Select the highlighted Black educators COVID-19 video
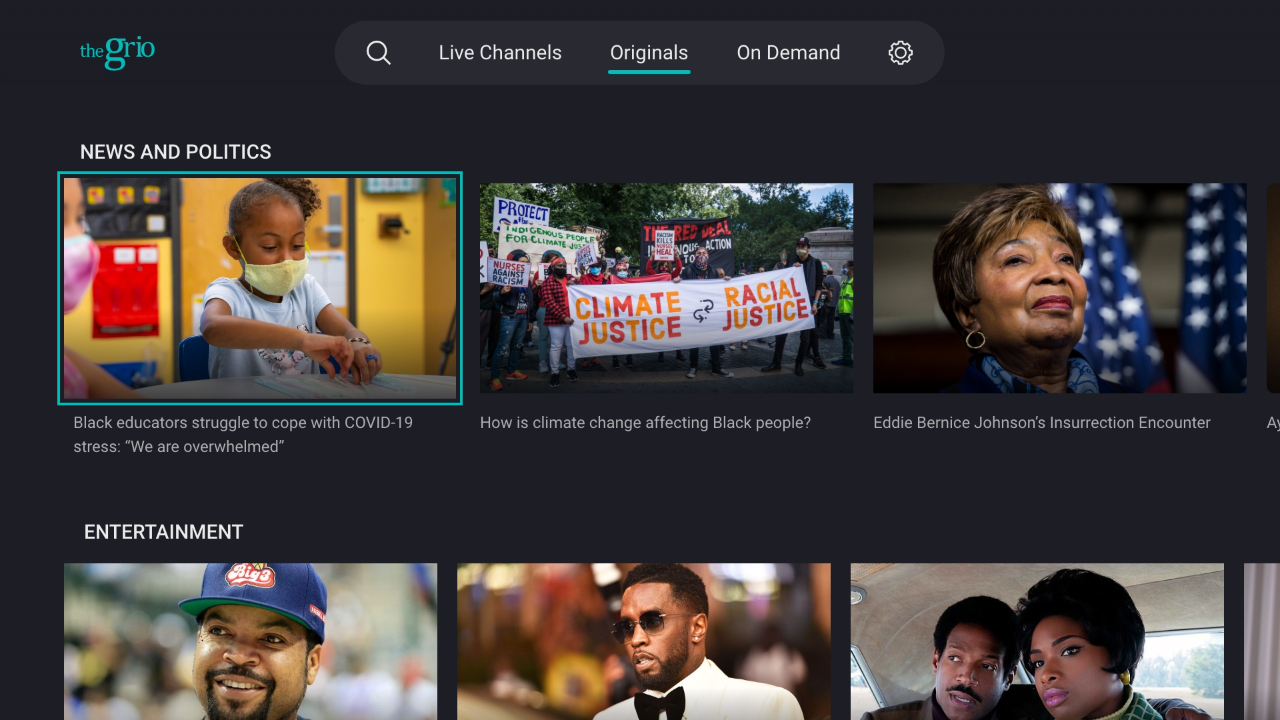Image resolution: width=1280 pixels, height=720 pixels. (260, 288)
